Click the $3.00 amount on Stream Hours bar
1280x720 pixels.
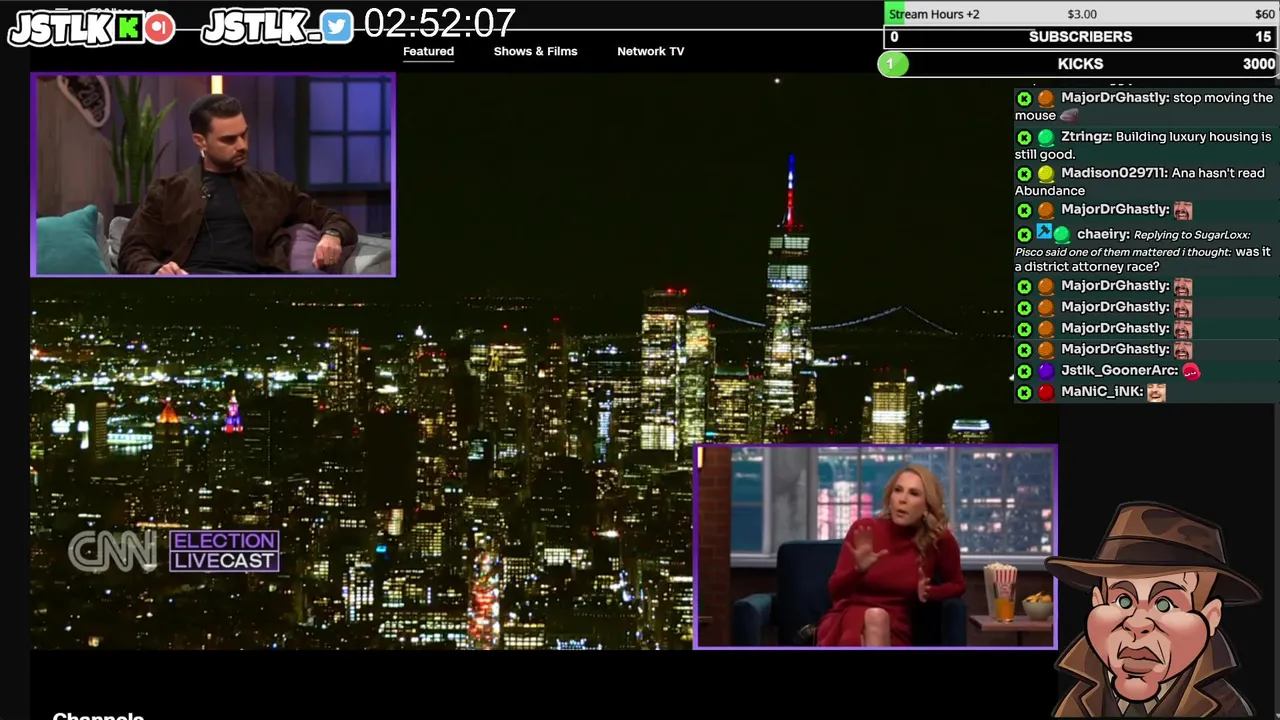pos(1082,14)
